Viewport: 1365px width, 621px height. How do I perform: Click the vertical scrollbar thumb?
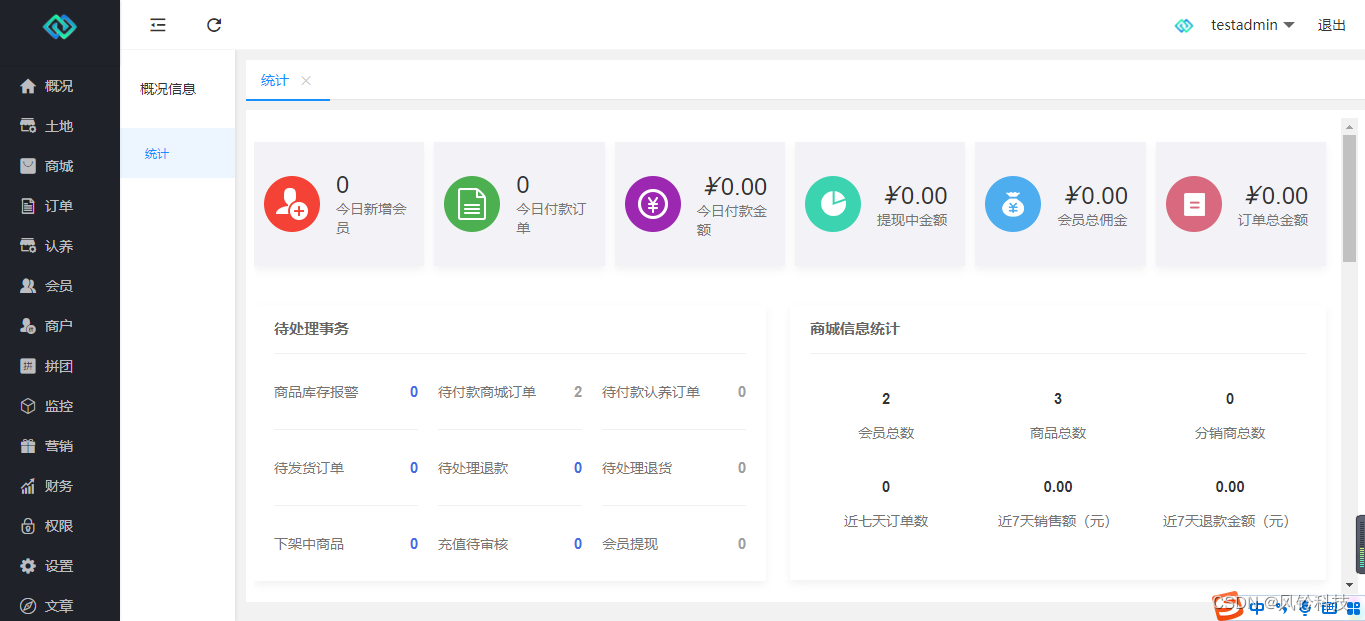tap(1349, 198)
